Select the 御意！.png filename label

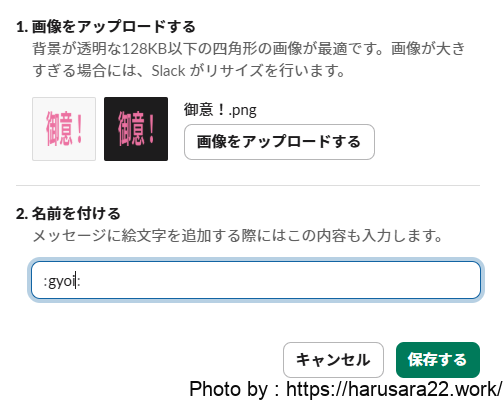(x=220, y=110)
